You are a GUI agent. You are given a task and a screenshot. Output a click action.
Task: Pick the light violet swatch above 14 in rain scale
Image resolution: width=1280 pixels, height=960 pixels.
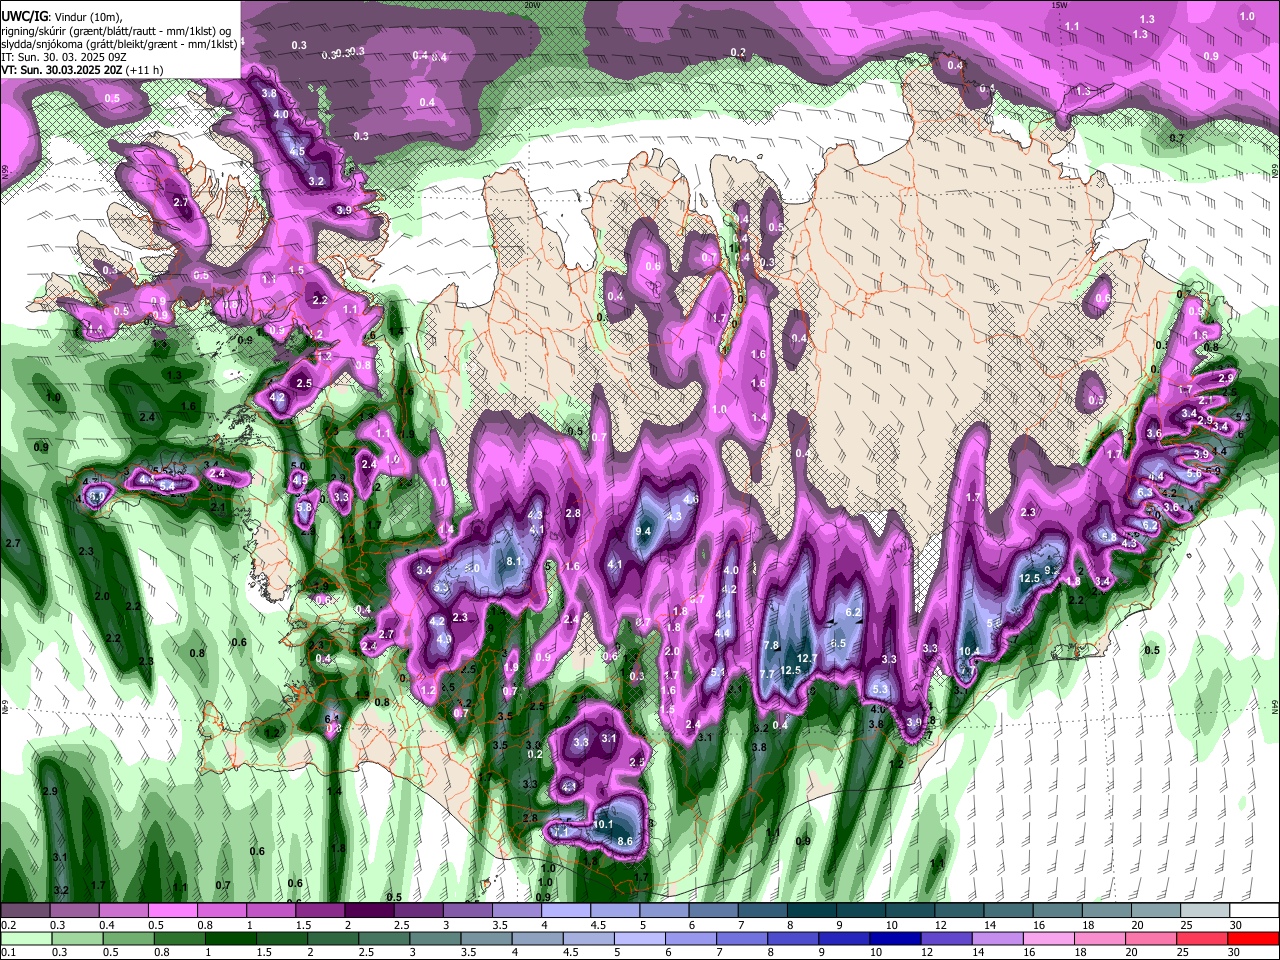pos(996,938)
